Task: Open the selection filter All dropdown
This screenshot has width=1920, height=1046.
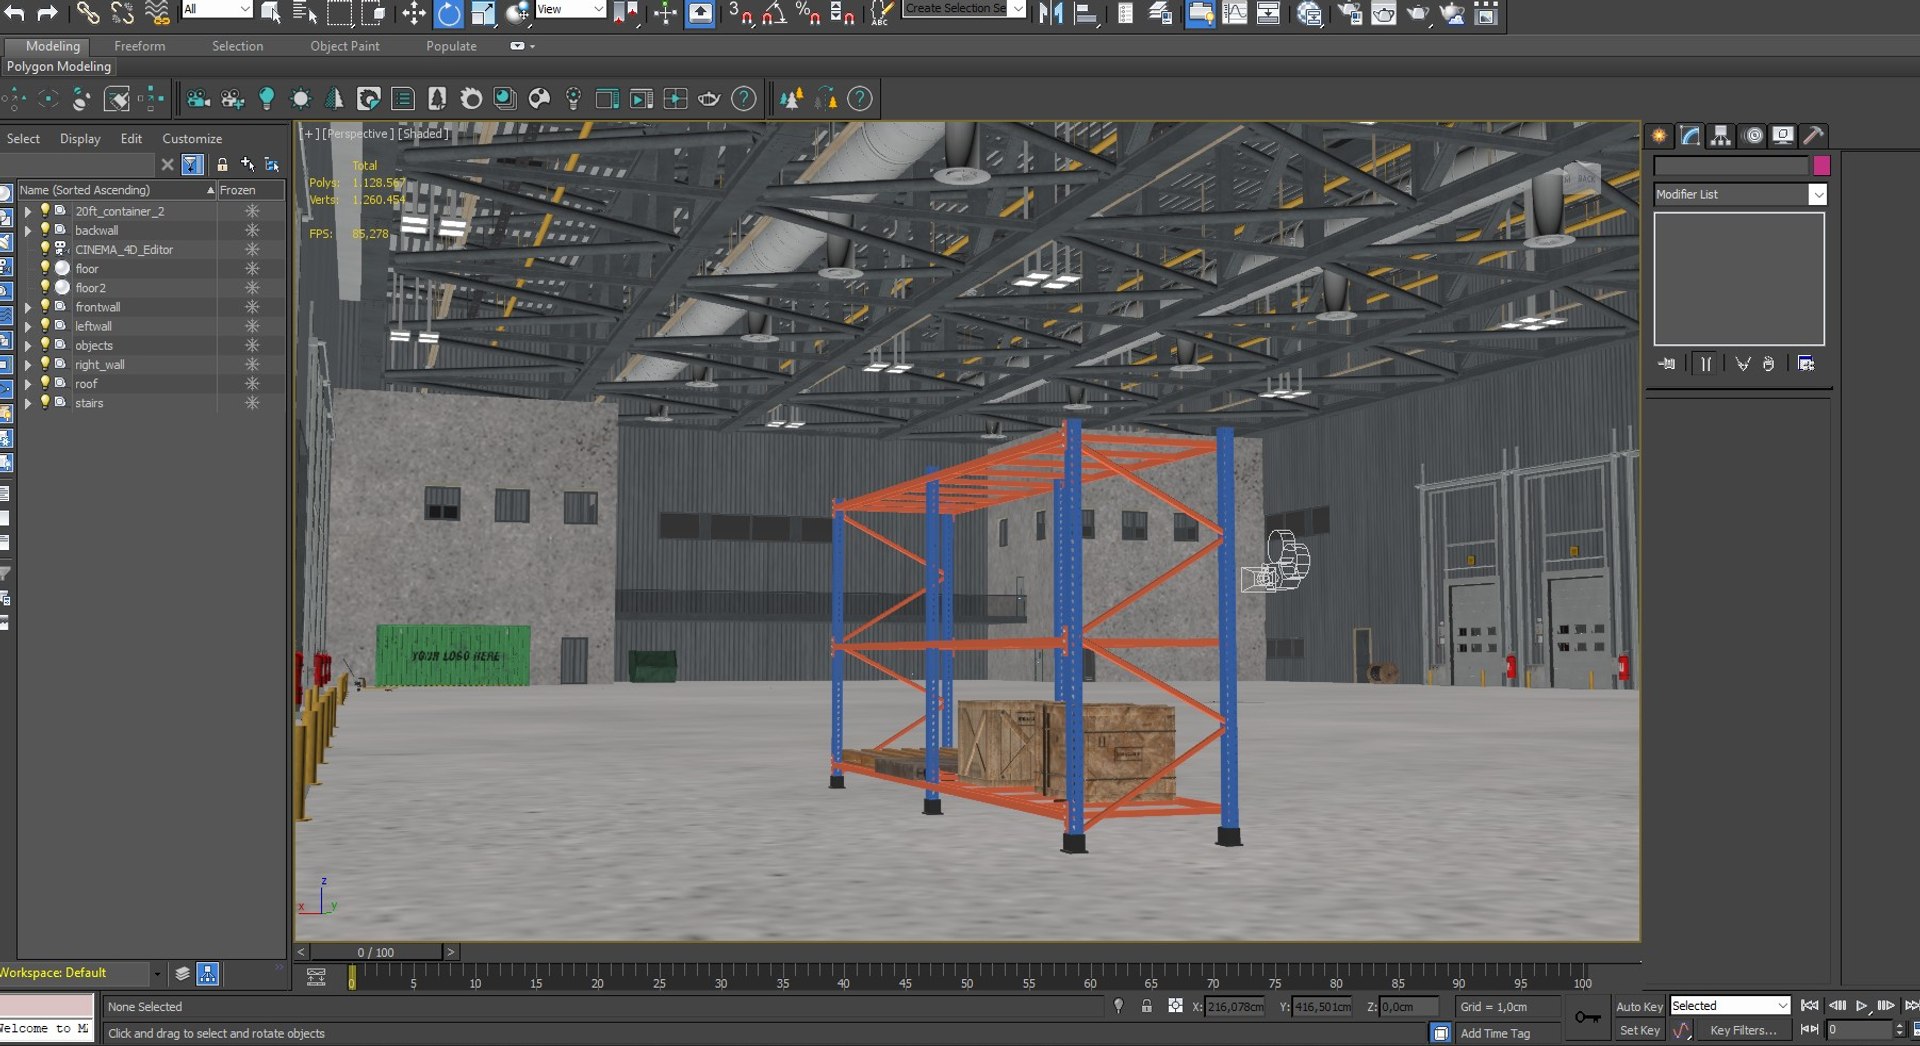Action: point(217,9)
